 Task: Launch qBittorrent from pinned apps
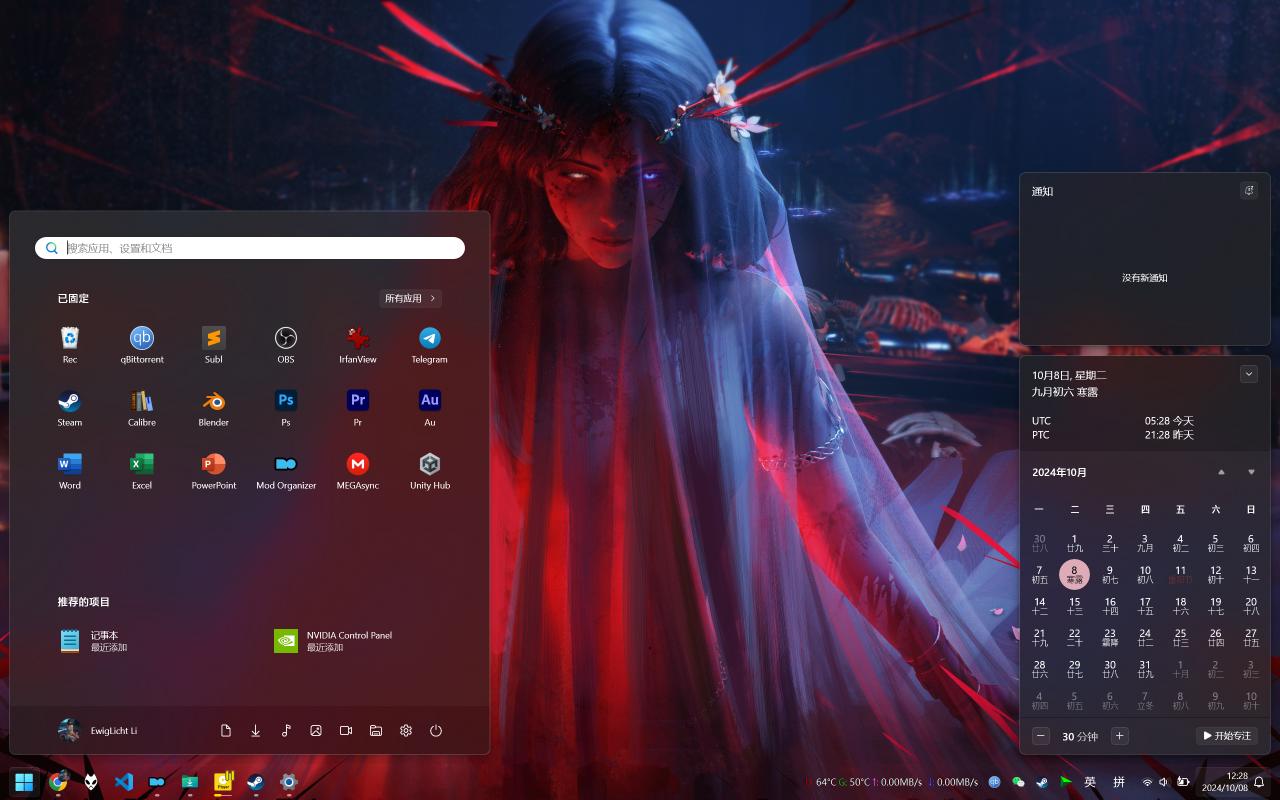coord(142,345)
